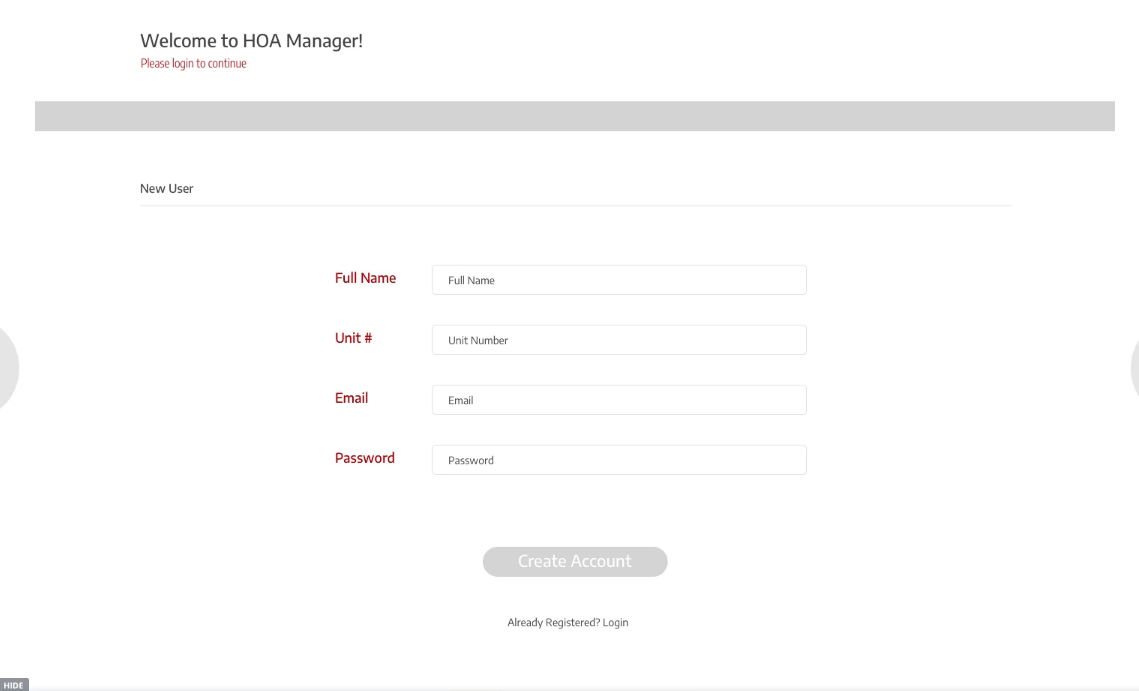This screenshot has width=1139, height=691.
Task: Click the right carousel navigation arrow
Action: coord(1135,368)
